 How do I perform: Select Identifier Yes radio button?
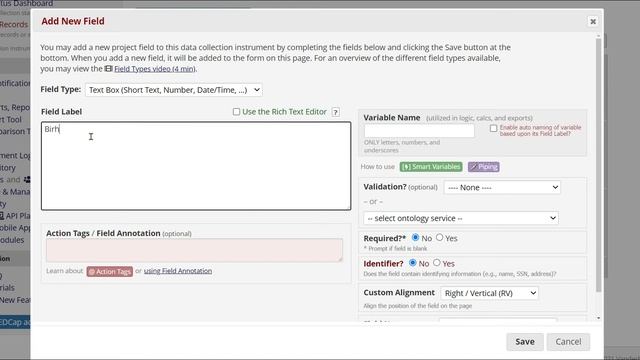pyautogui.click(x=437, y=262)
